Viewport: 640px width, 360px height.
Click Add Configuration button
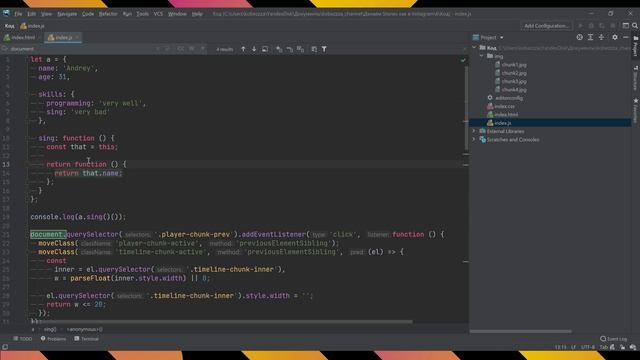(547, 26)
